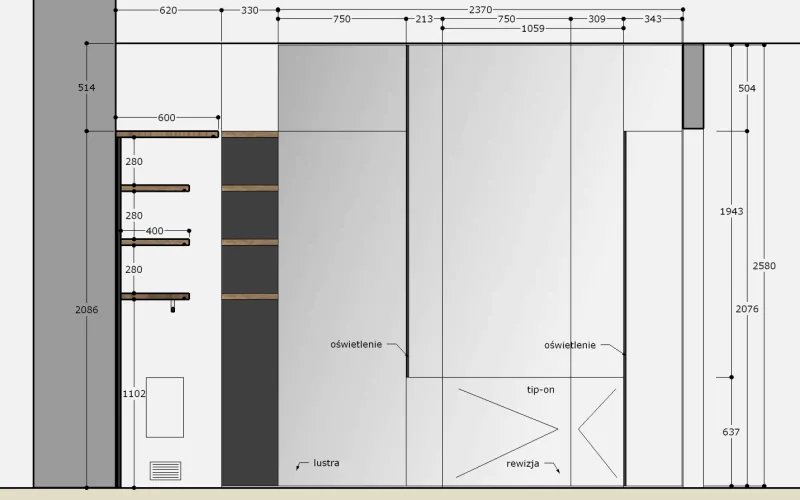Screen dimensions: 800x500
Task: Select the 330 dimension value
Action: click(x=249, y=10)
